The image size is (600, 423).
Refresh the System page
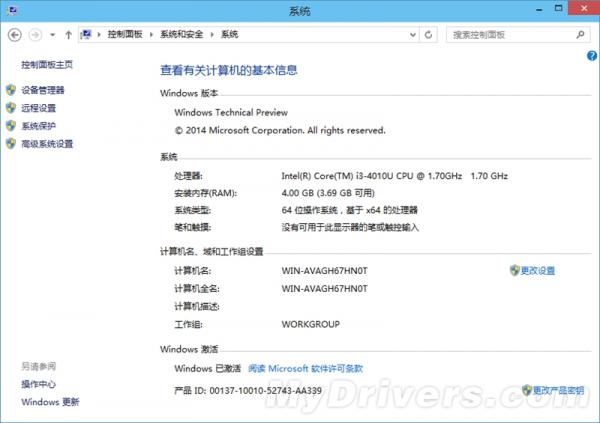pyautogui.click(x=429, y=34)
